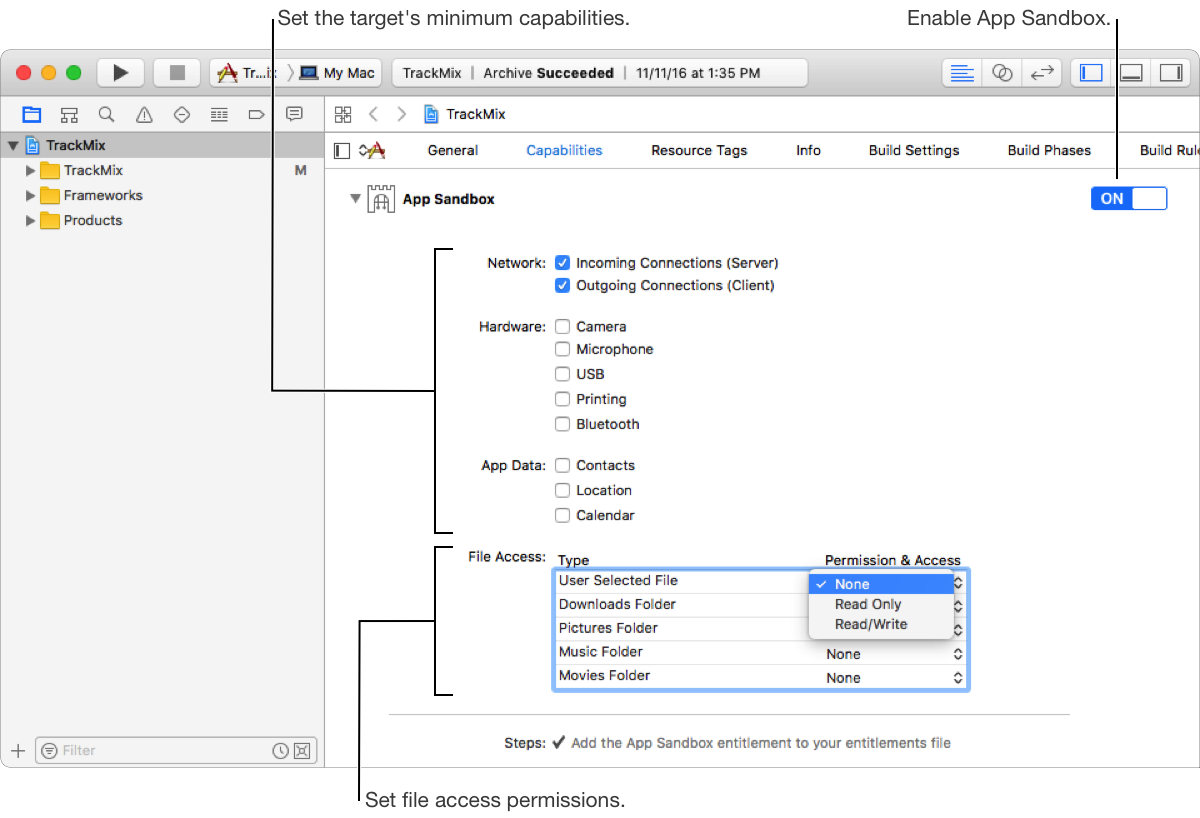Toggle the navigator pane visibility
The height and width of the screenshot is (818, 1200).
(1091, 73)
